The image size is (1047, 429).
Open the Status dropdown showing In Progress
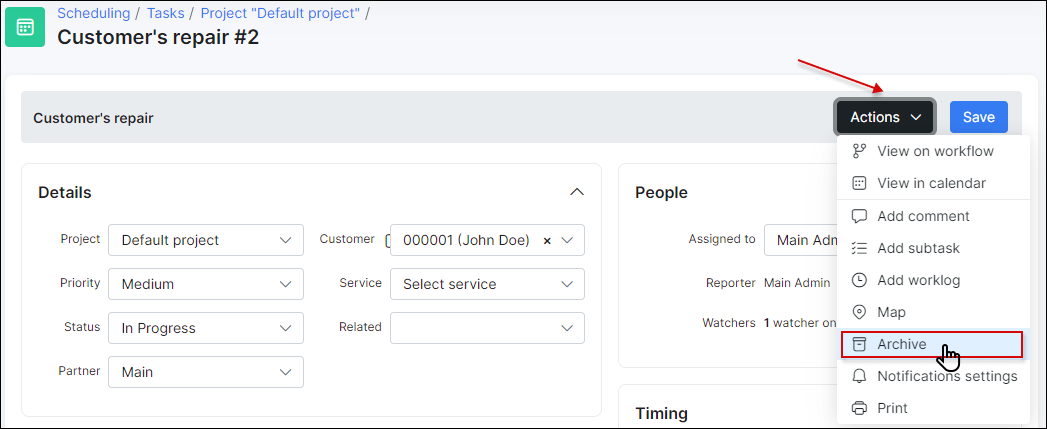[x=206, y=328]
